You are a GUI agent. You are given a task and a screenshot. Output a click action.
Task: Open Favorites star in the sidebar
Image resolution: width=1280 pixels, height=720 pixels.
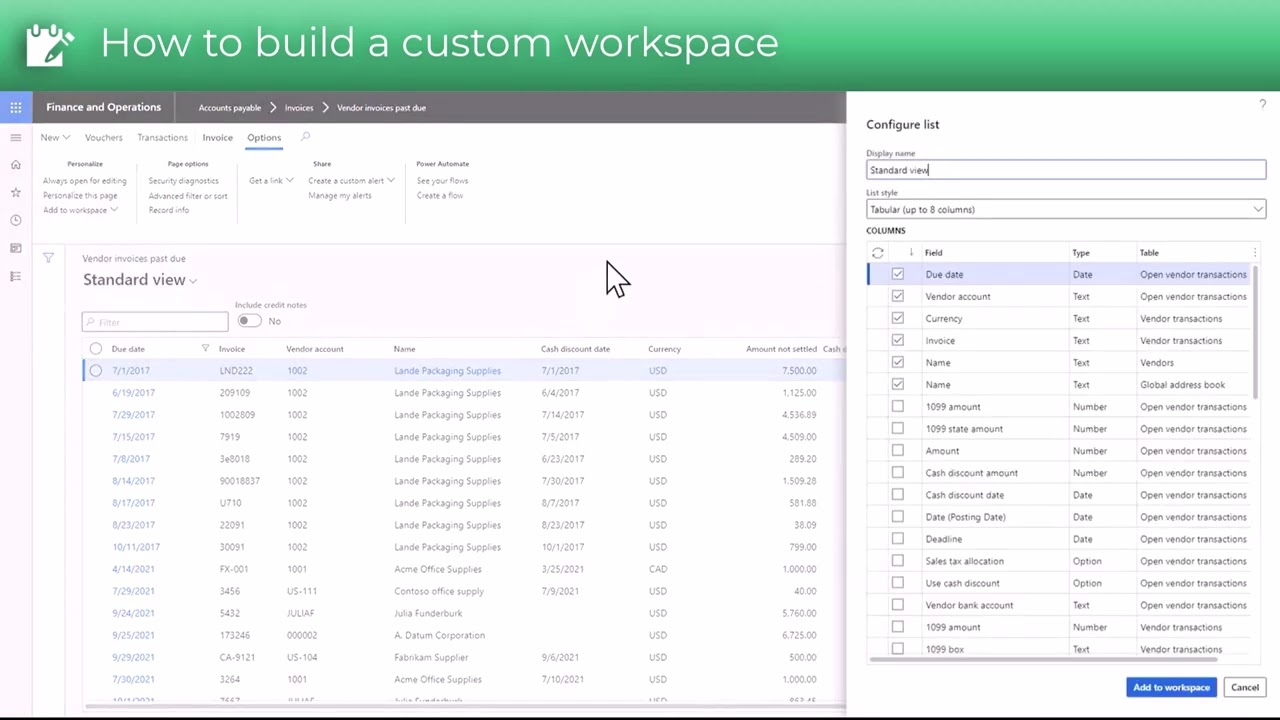[16, 192]
